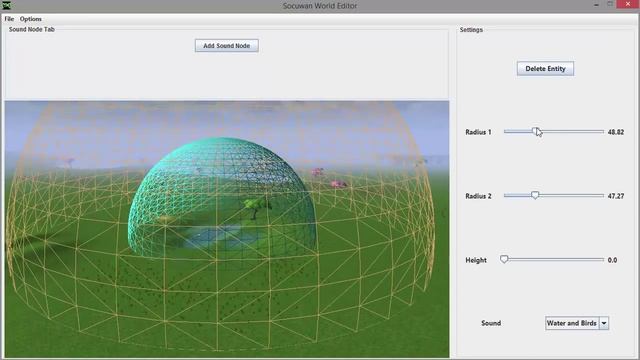Click the Settings panel title
Viewport: 640px width, 360px height.
(x=471, y=30)
